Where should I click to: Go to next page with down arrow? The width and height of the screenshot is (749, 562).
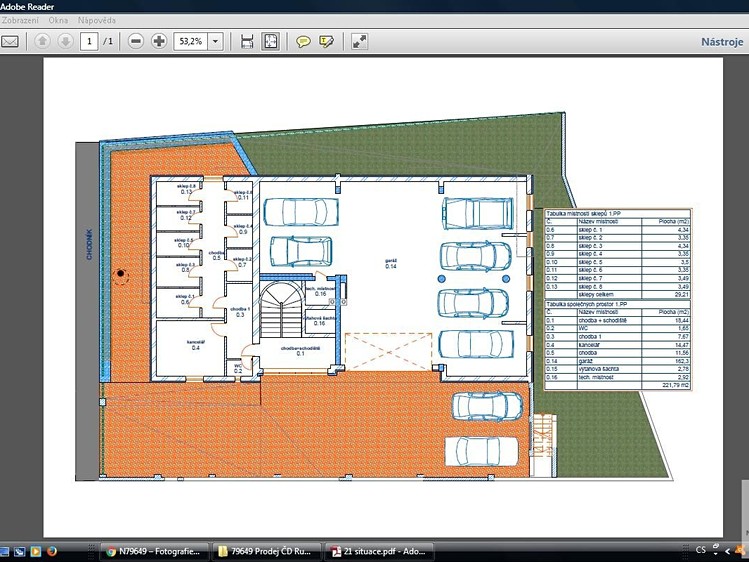pos(65,42)
